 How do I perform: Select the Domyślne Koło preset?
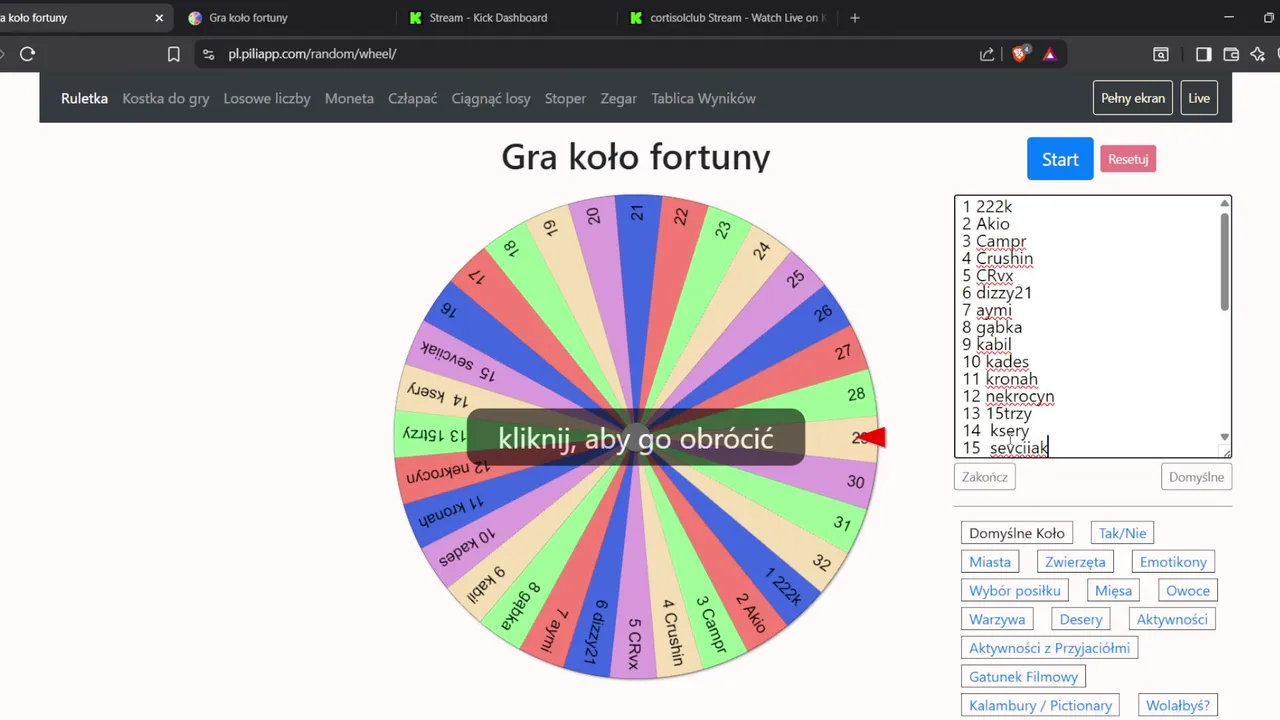click(x=1017, y=533)
